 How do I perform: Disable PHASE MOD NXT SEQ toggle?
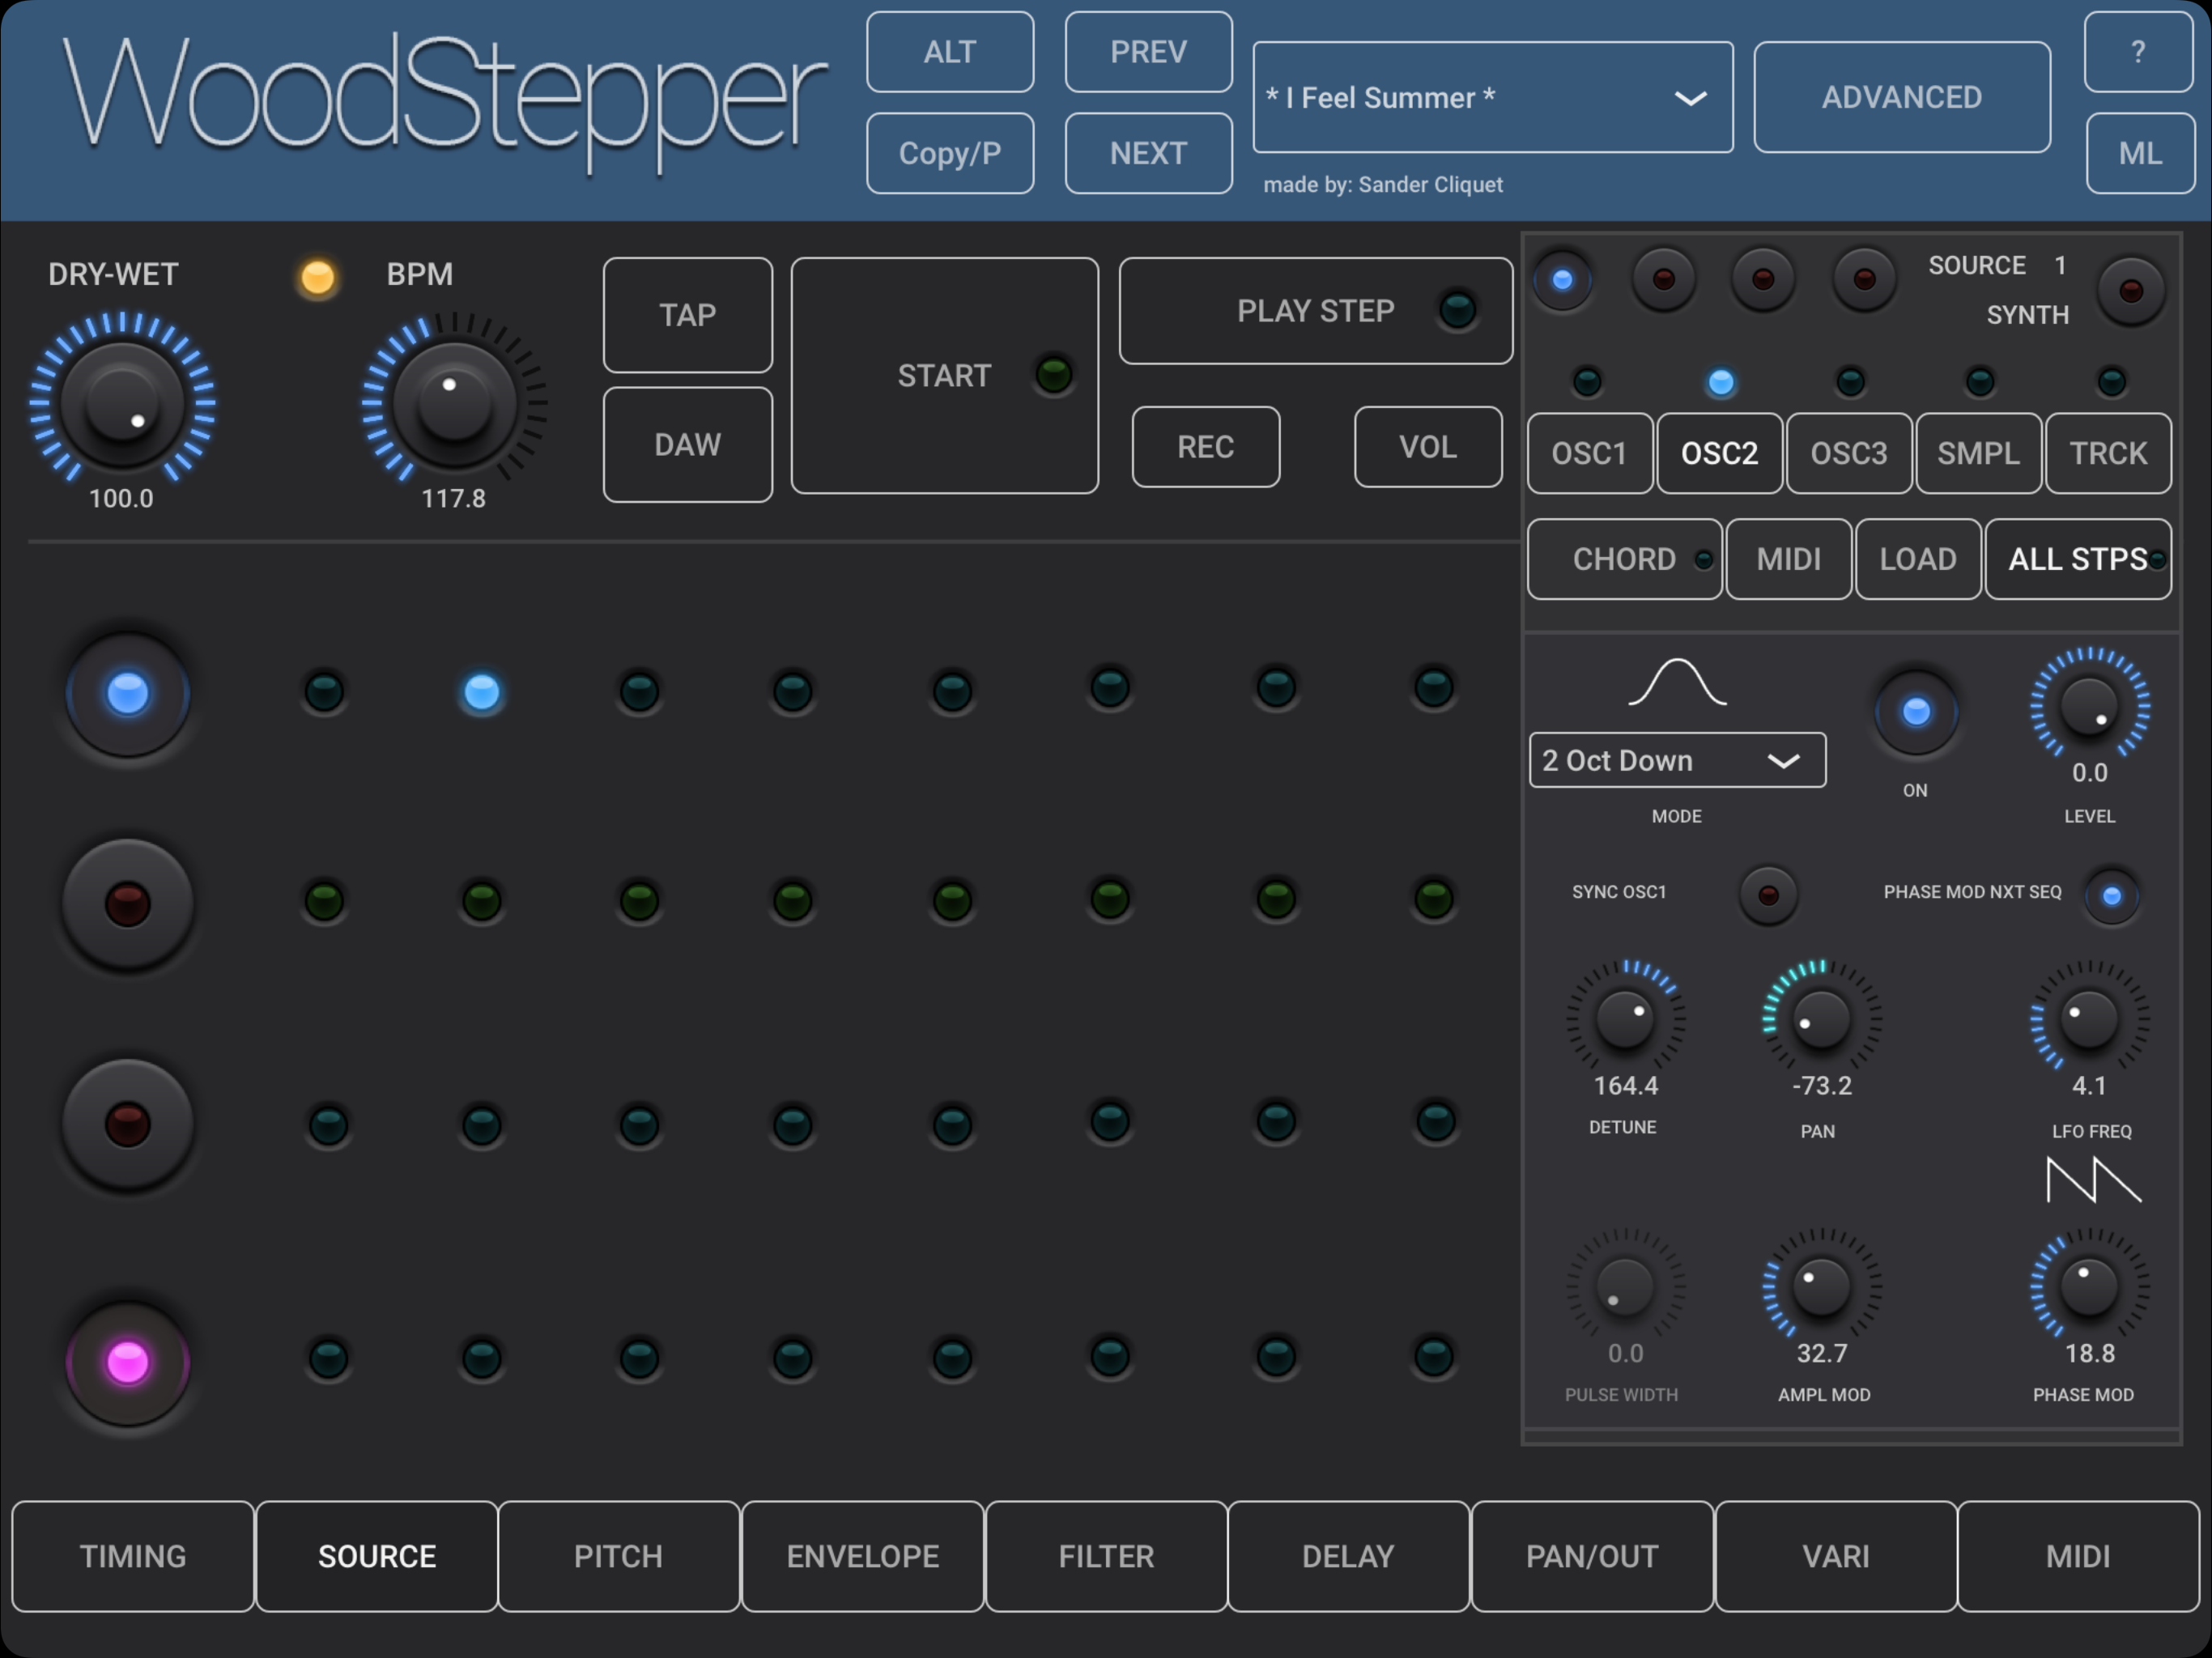coord(2111,896)
